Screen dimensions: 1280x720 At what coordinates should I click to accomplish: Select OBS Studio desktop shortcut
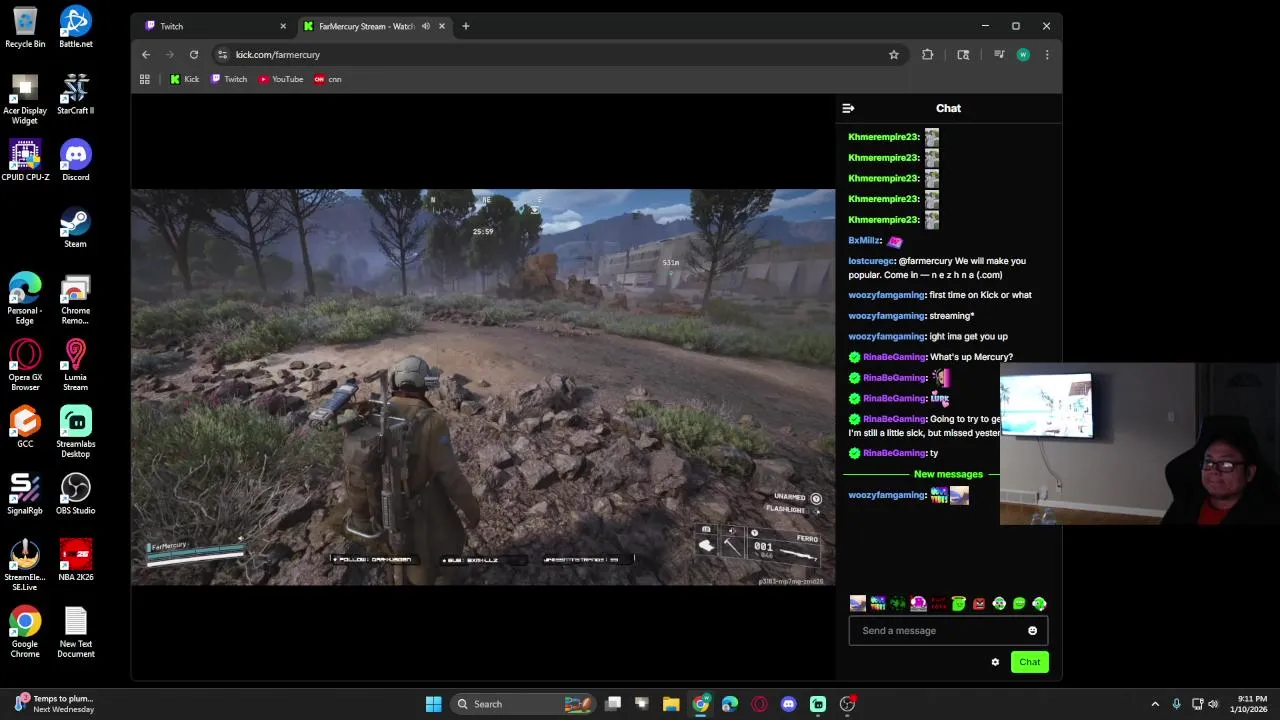76,495
